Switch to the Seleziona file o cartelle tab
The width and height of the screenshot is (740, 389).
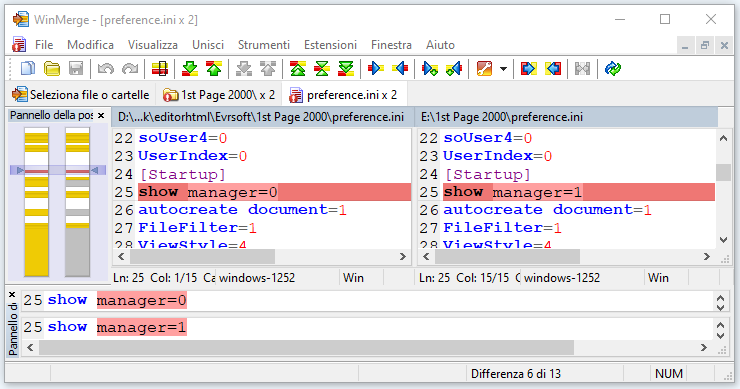click(81, 95)
